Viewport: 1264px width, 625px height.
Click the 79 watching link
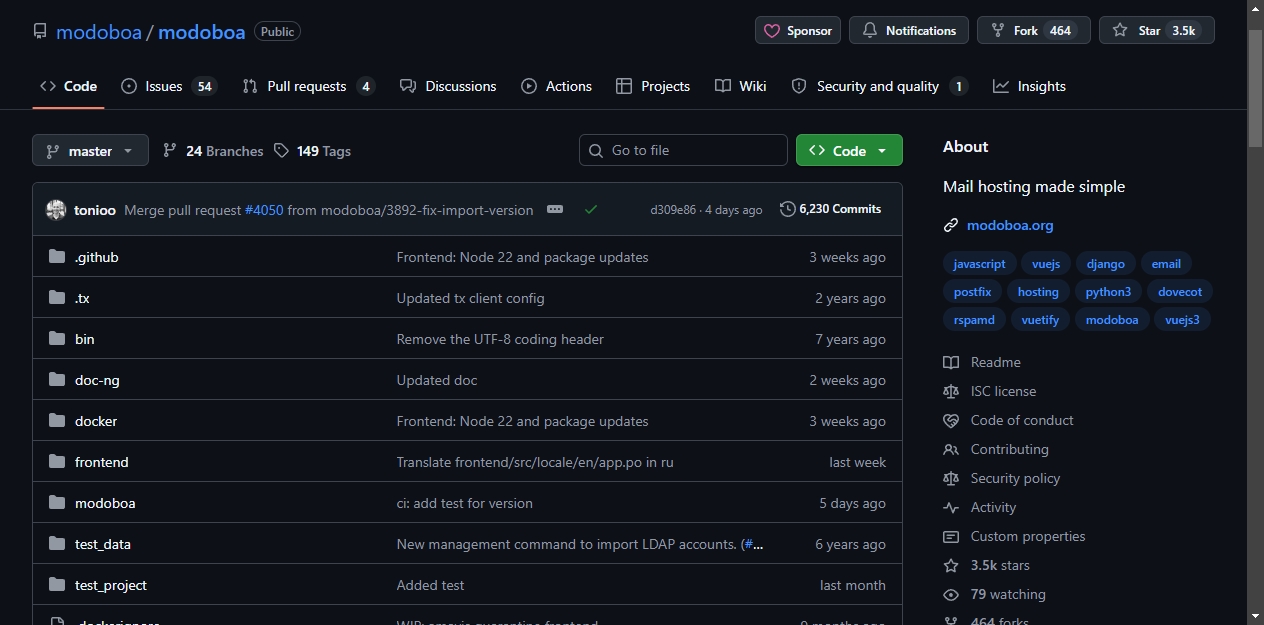click(1008, 594)
